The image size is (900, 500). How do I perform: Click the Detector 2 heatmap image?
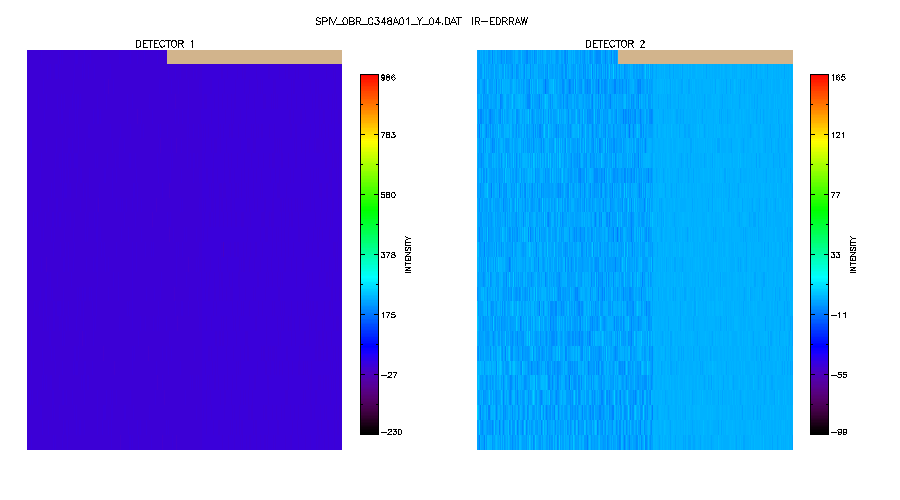635,250
